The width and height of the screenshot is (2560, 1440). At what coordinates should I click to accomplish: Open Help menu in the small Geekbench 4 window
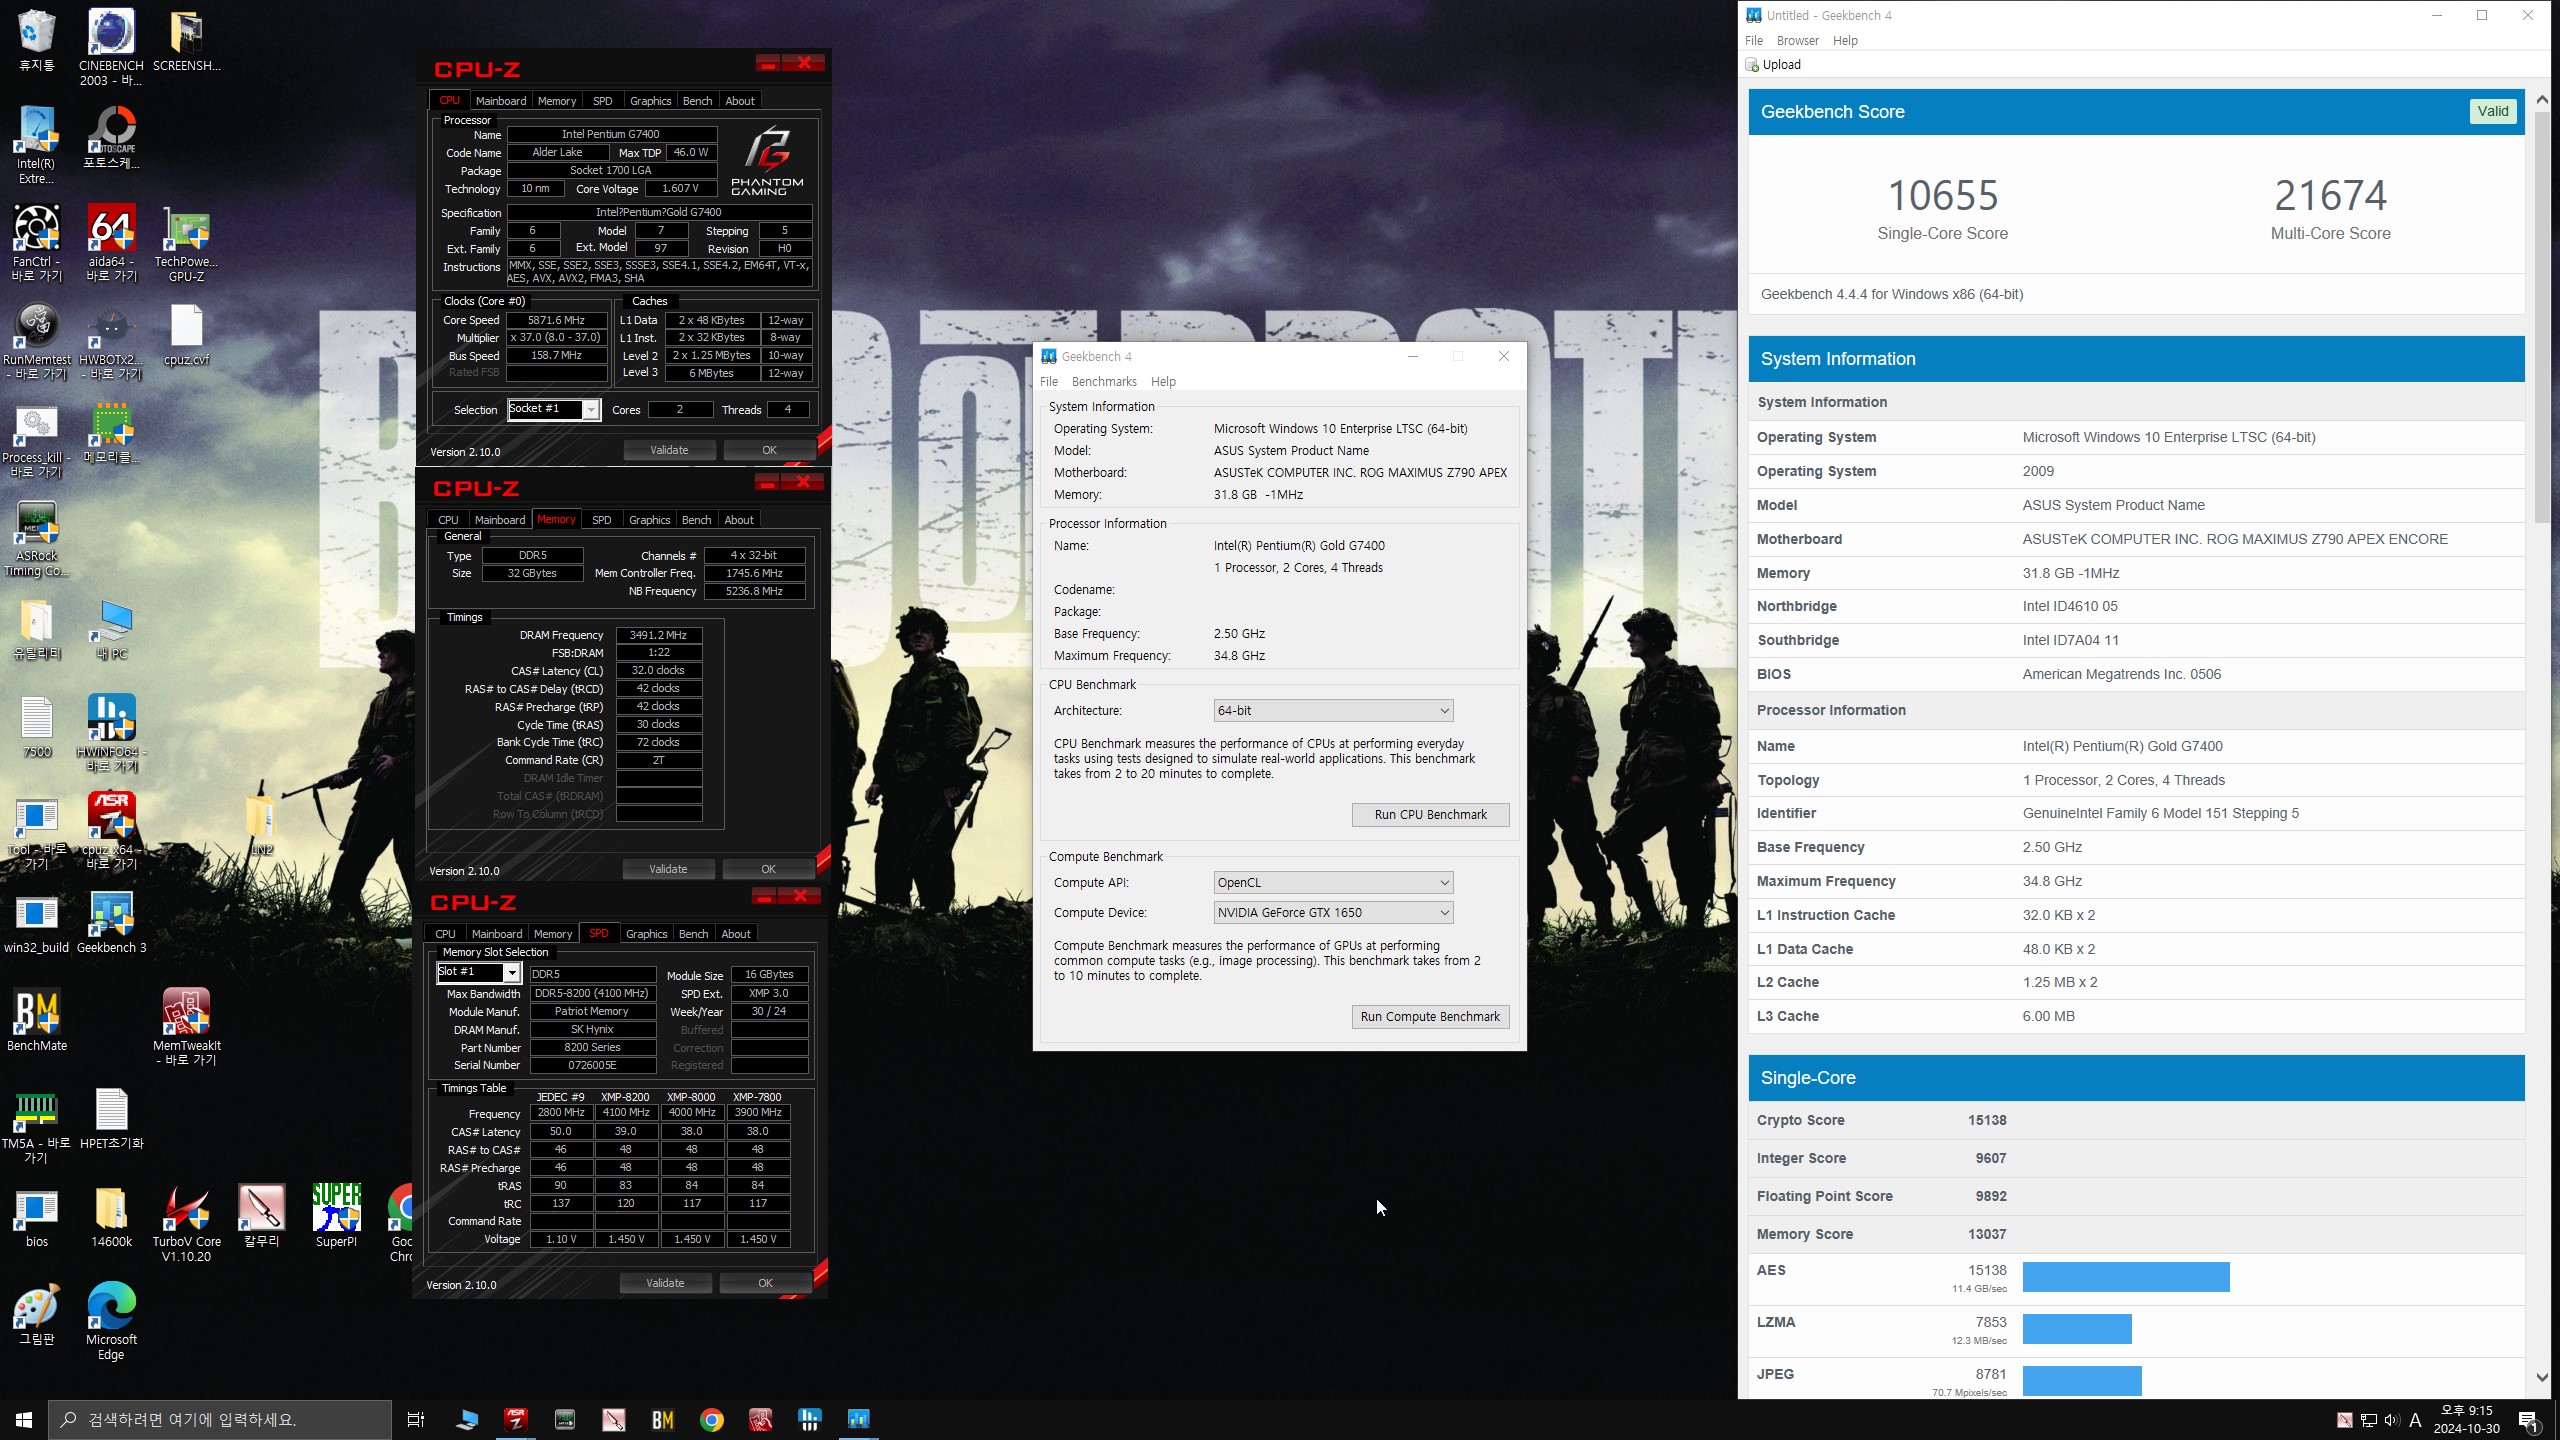click(1163, 382)
